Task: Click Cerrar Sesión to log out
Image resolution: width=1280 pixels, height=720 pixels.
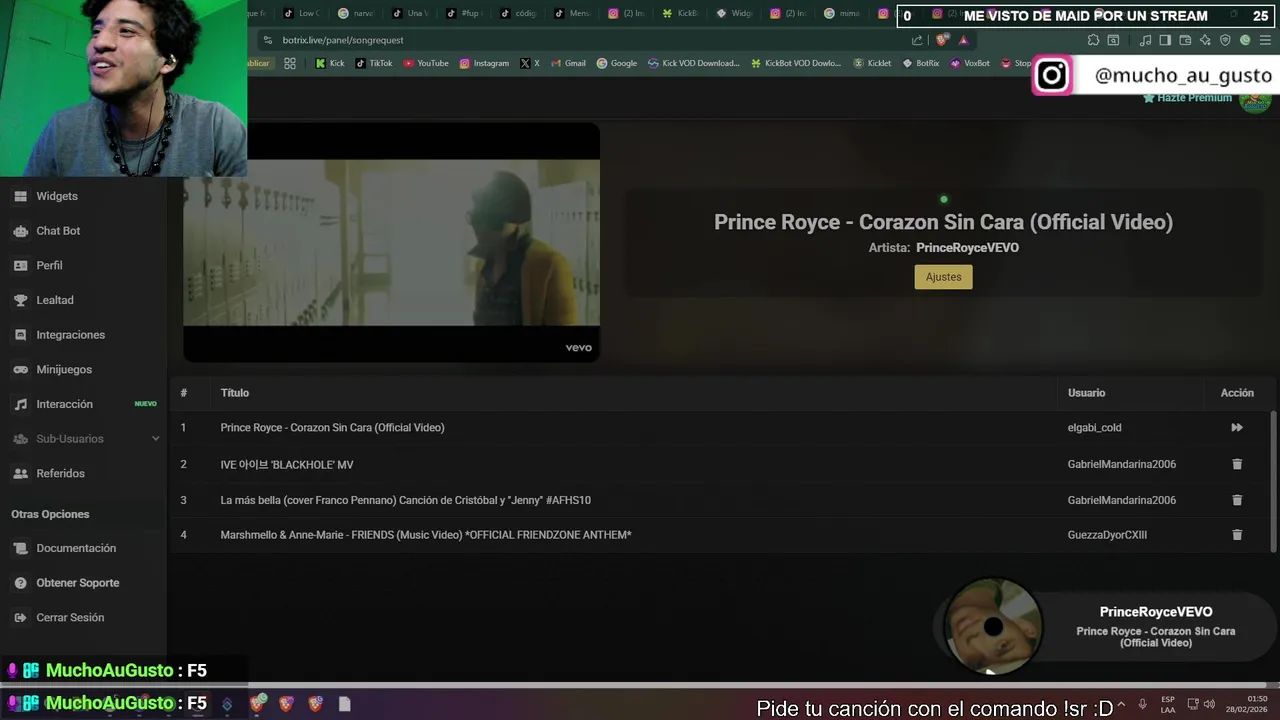Action: coord(70,617)
